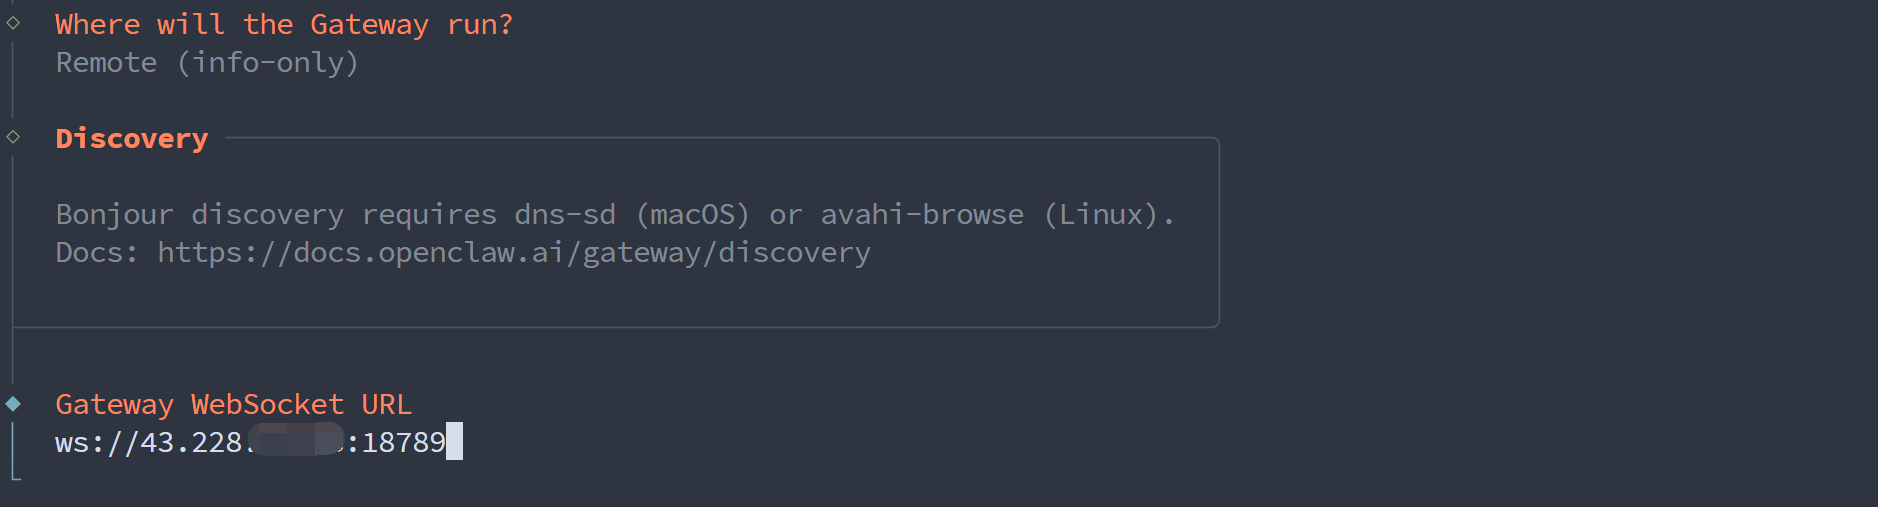Click the corner bracket below the URL prompt
1878x507 pixels.
[15, 476]
